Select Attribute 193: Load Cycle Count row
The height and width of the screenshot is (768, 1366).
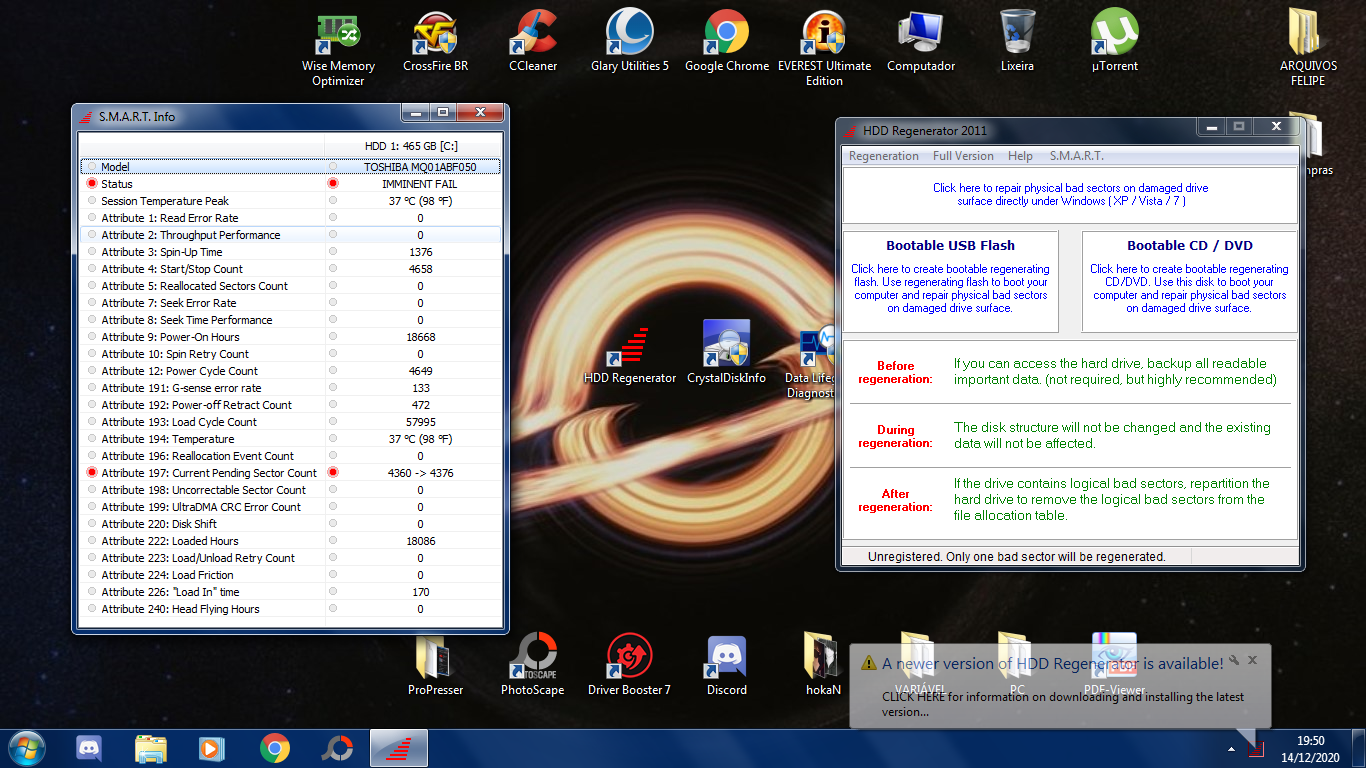[x=290, y=422]
